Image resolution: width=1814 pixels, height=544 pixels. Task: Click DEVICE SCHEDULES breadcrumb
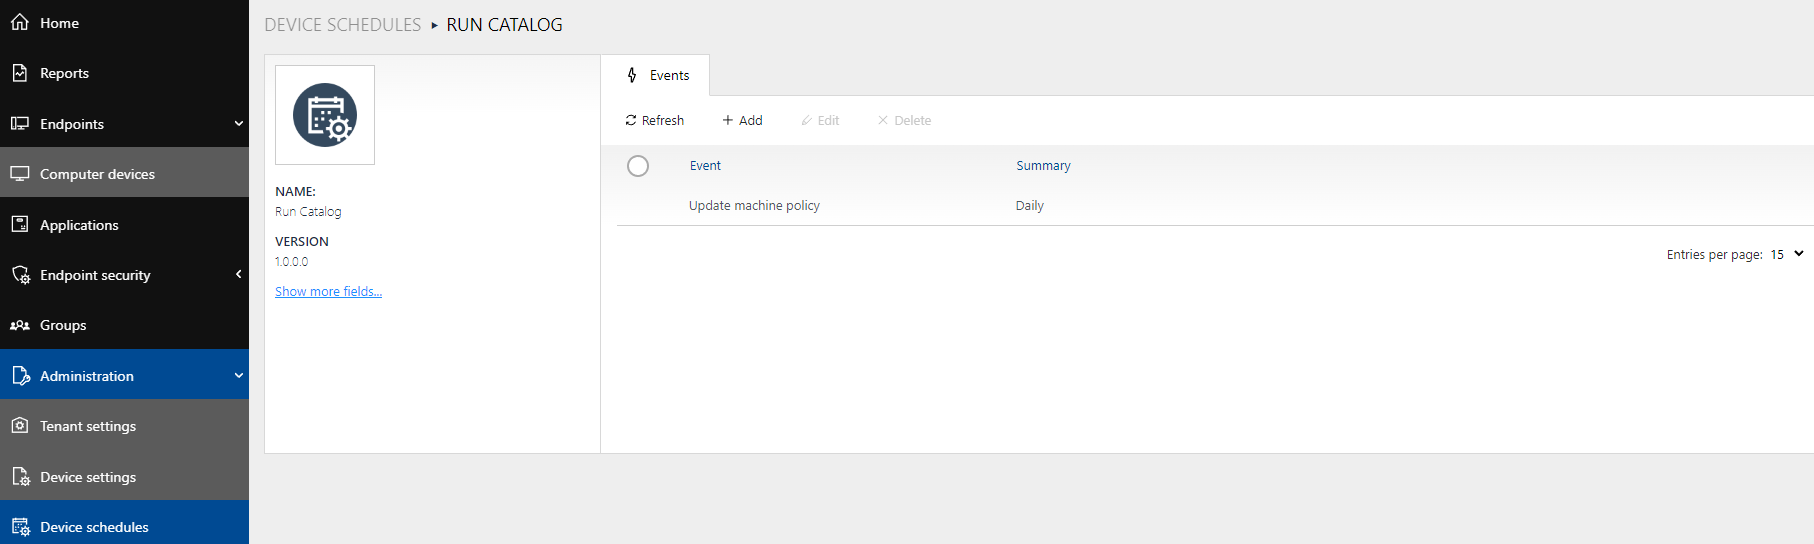pos(342,25)
